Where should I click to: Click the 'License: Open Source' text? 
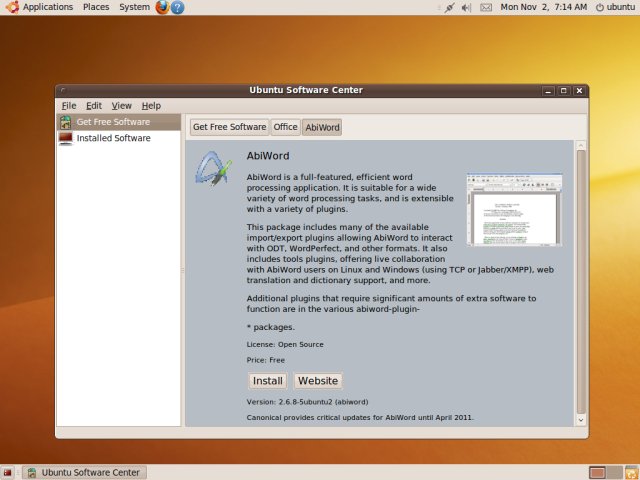[285, 344]
